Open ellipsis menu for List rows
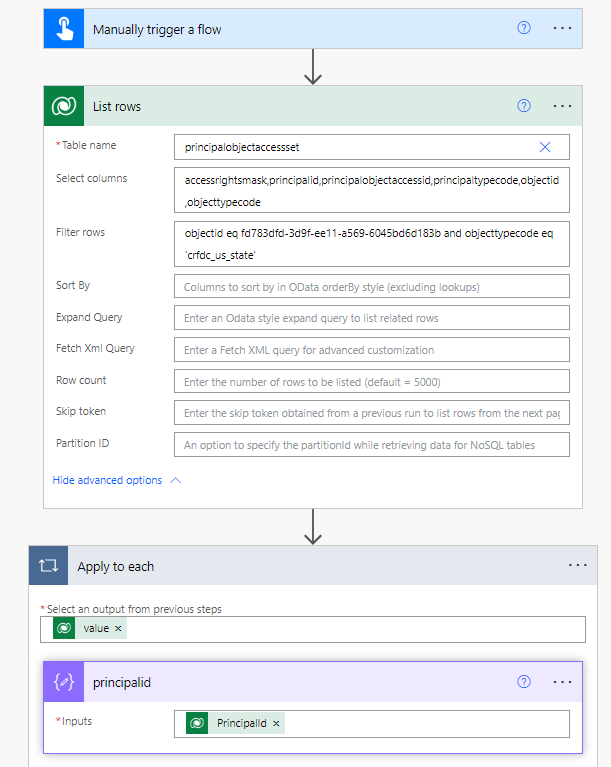Screen dimensions: 611x767 coord(563,106)
